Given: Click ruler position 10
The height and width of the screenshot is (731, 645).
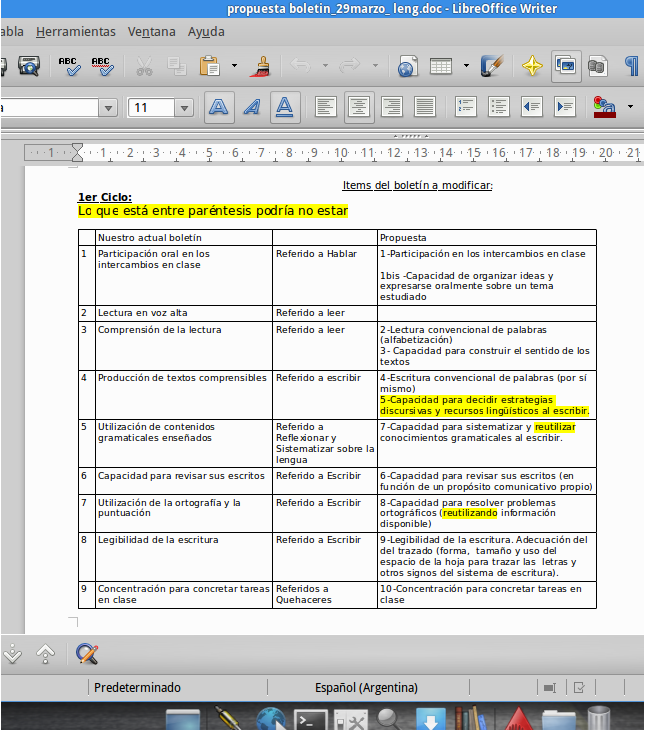Looking at the screenshot, I should click(341, 152).
